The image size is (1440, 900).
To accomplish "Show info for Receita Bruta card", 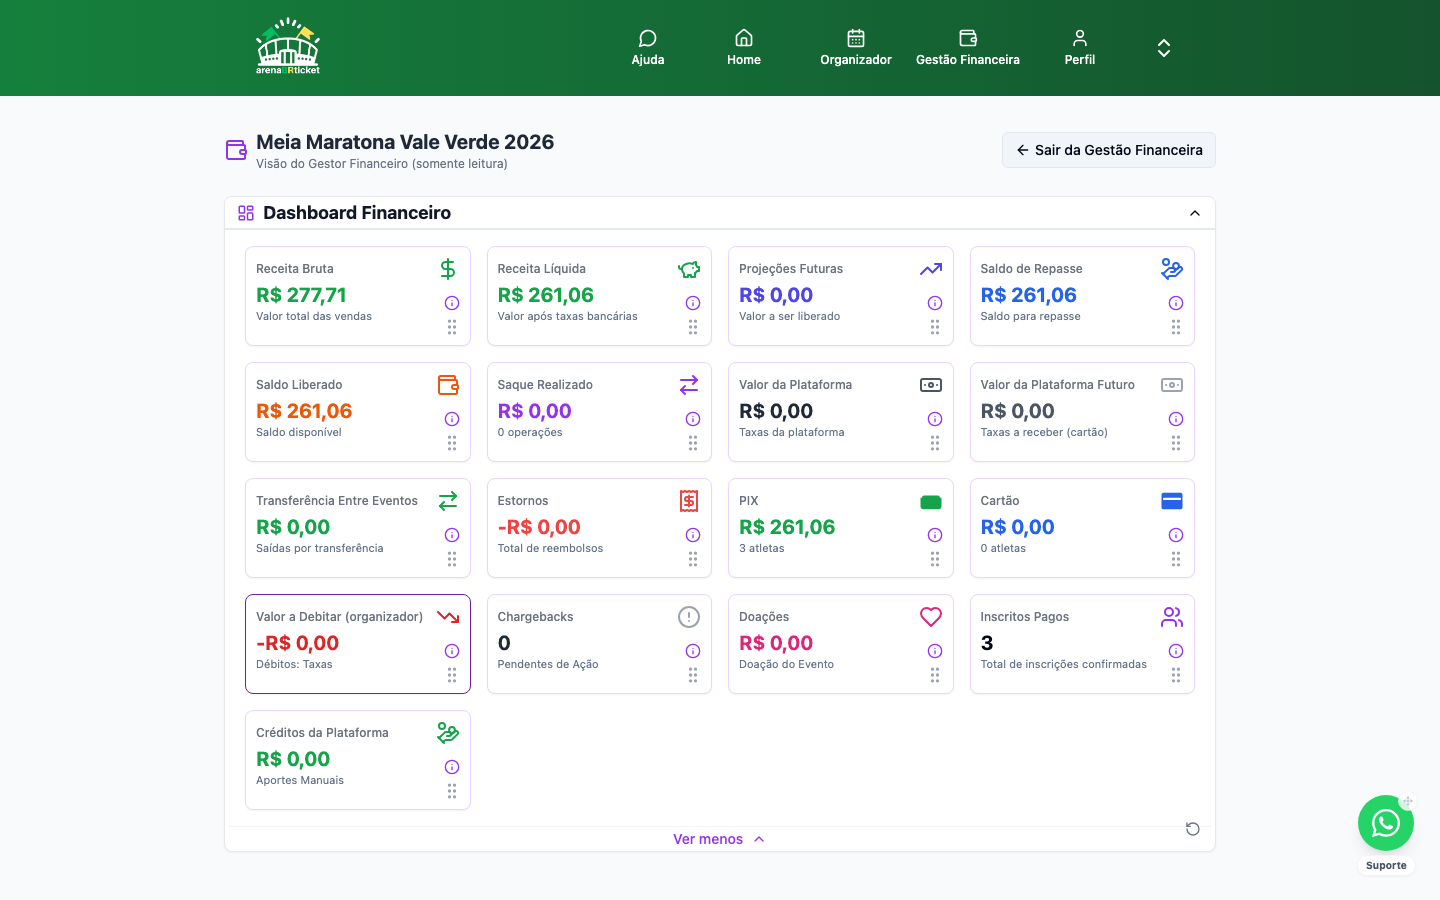I will 452,303.
